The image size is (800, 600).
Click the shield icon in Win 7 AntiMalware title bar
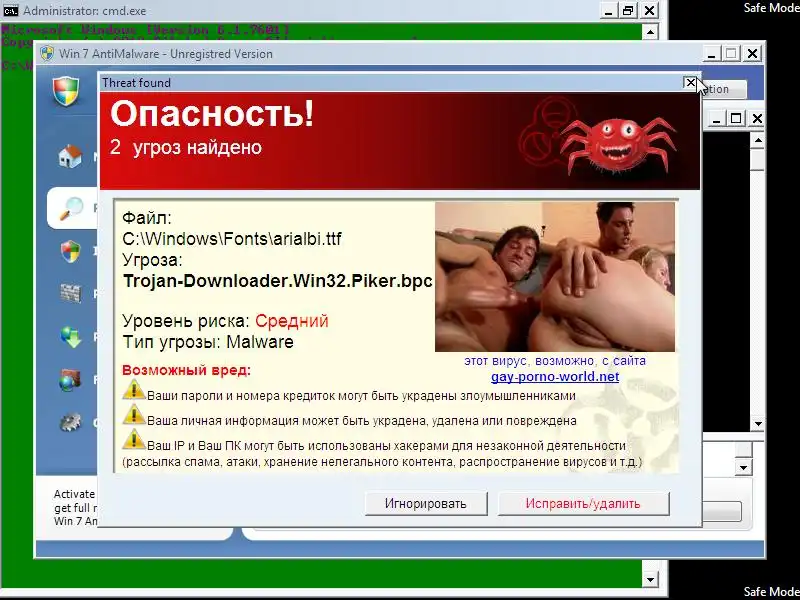(x=47, y=54)
